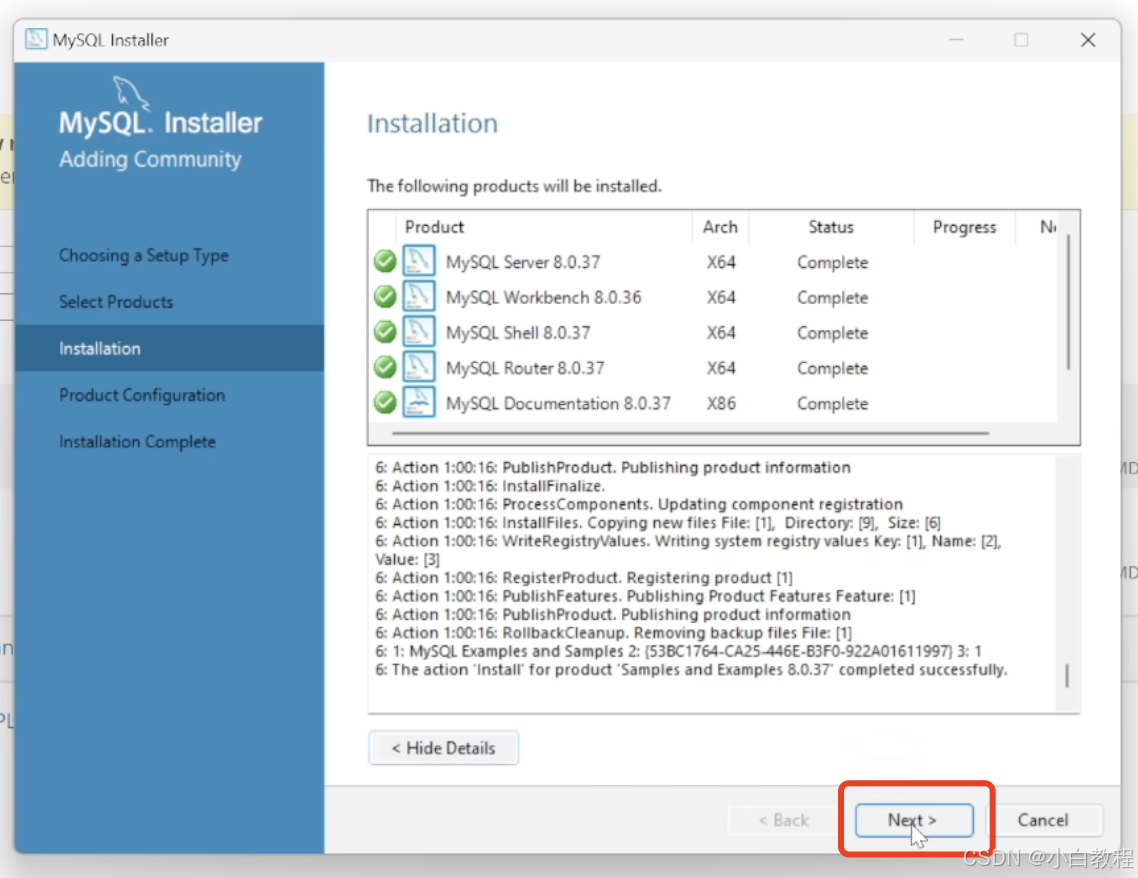1138x878 pixels.
Task: Click the log line 'InstallFinalize.'
Action: pyautogui.click(x=490, y=485)
